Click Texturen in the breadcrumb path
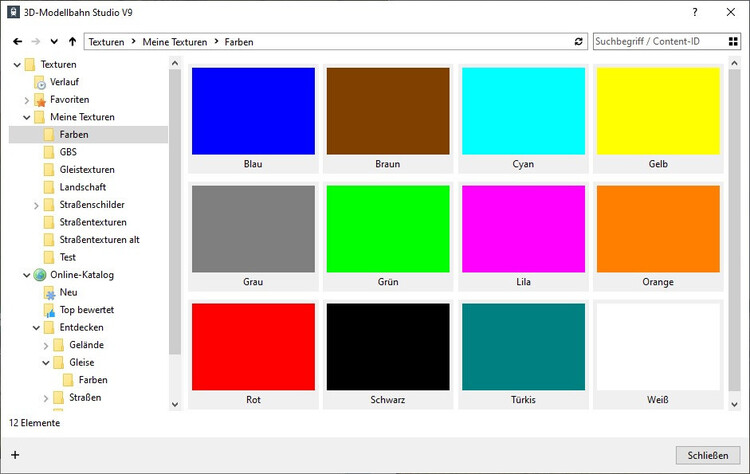Viewport: 750px width, 474px height. 106,42
